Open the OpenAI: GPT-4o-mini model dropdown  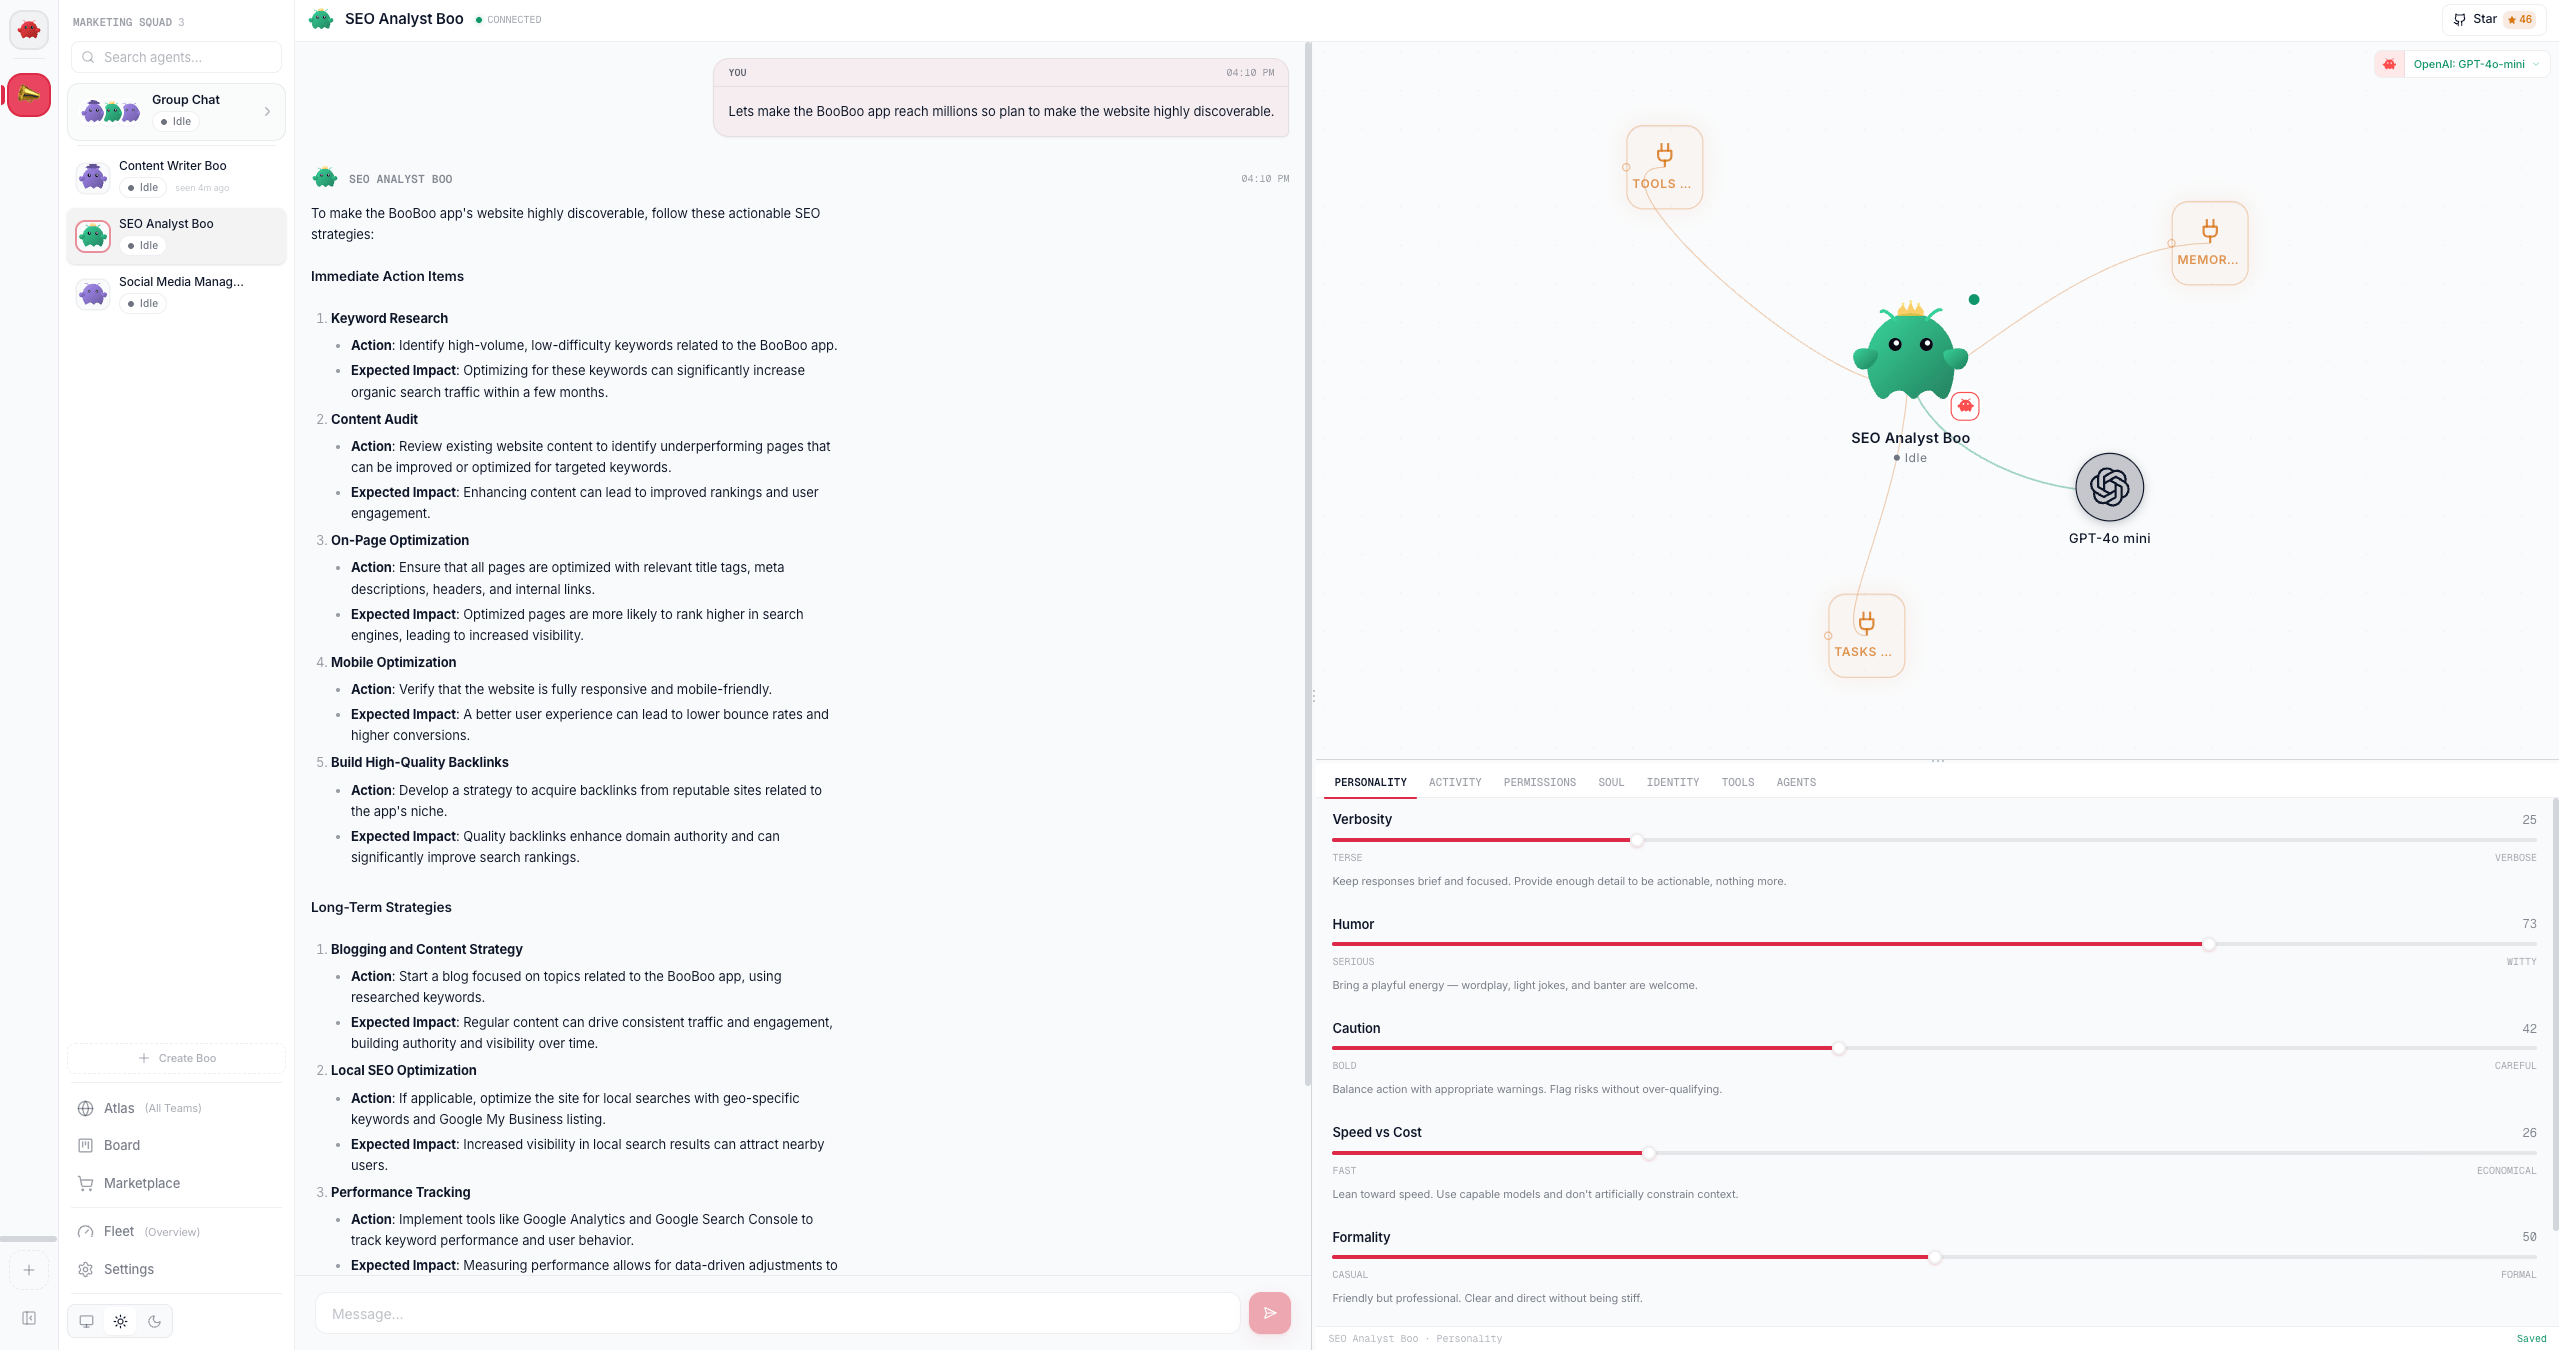pyautogui.click(x=2475, y=64)
